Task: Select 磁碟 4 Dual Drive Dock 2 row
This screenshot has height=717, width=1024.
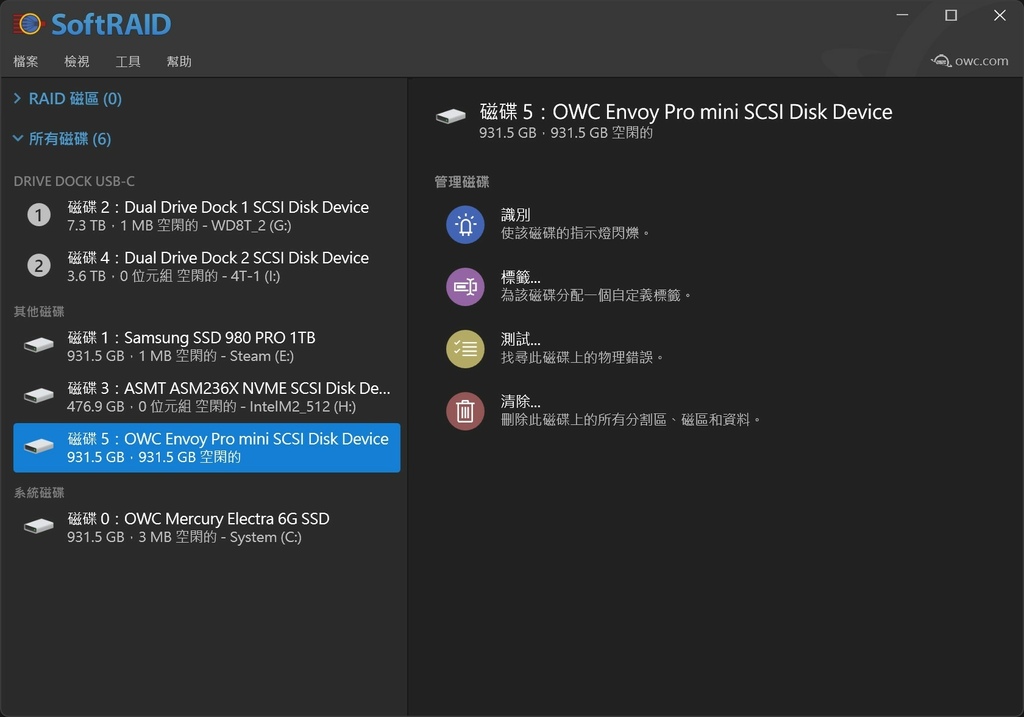Action: [206, 266]
